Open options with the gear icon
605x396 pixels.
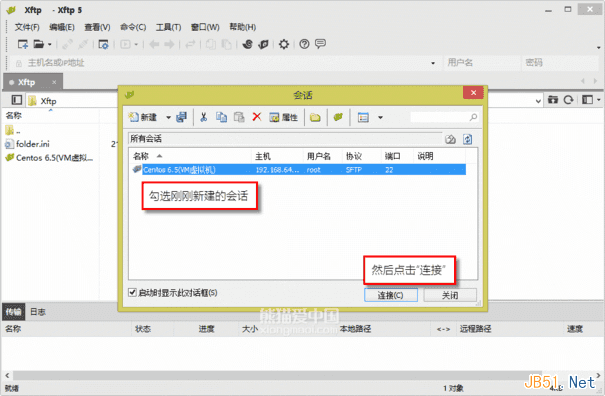tap(284, 44)
